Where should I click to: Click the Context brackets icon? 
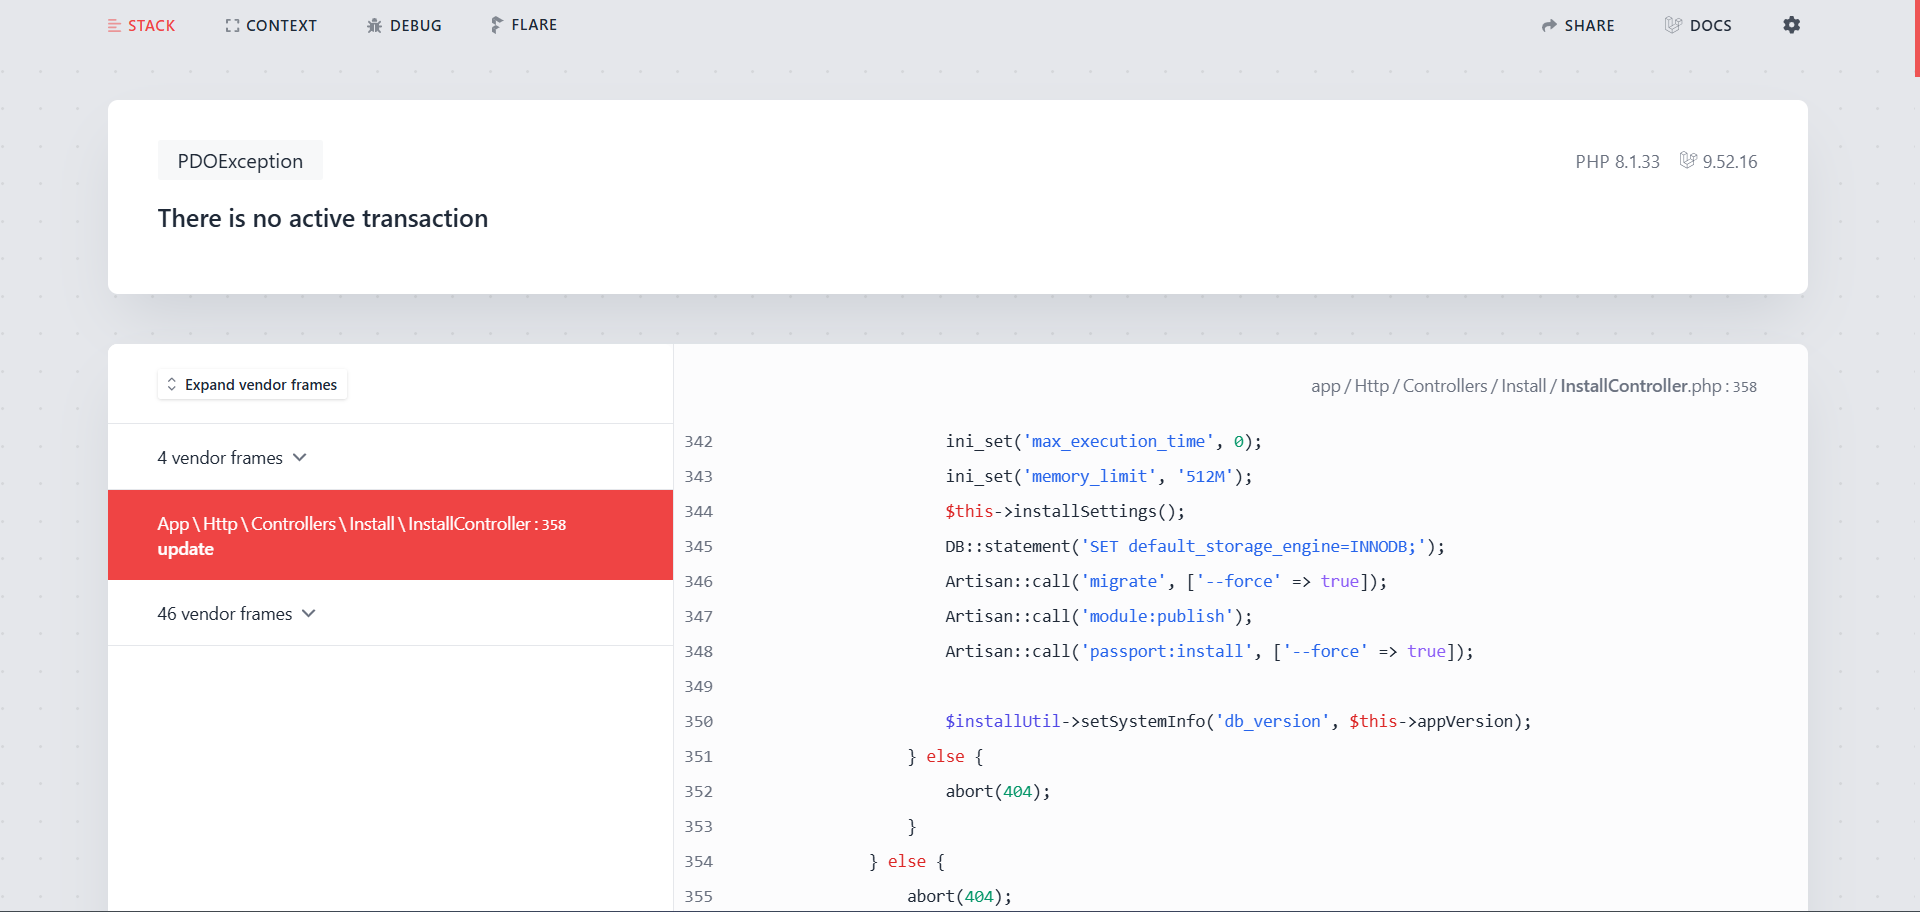coord(232,26)
